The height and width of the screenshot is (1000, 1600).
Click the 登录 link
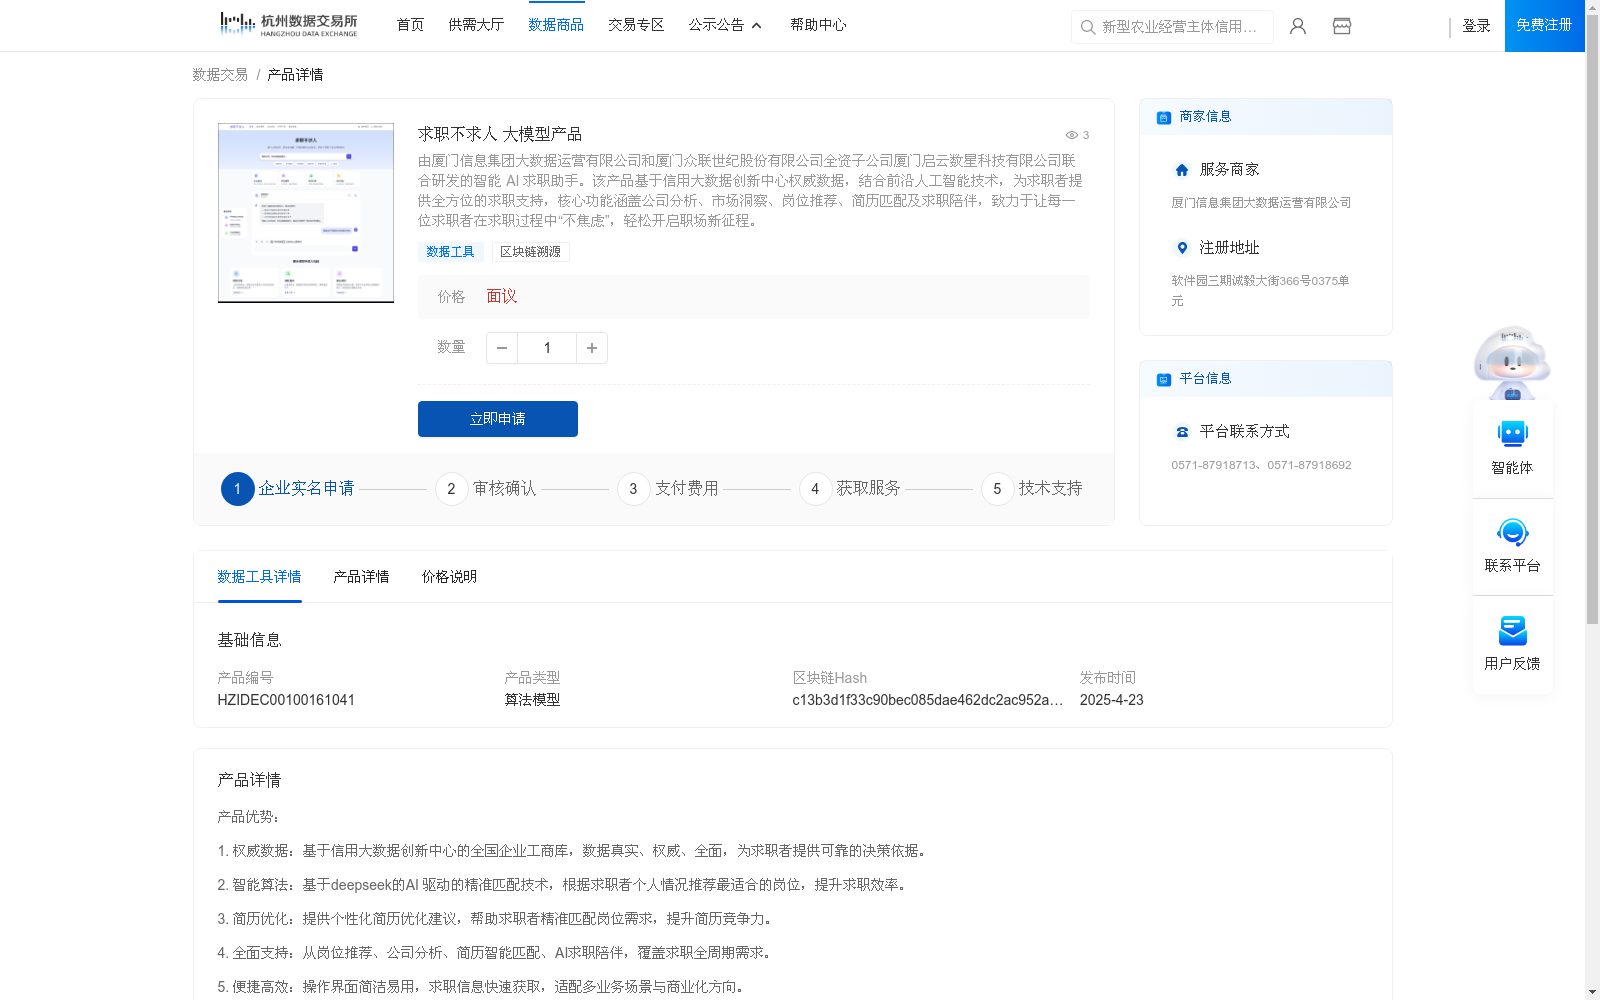click(x=1476, y=26)
